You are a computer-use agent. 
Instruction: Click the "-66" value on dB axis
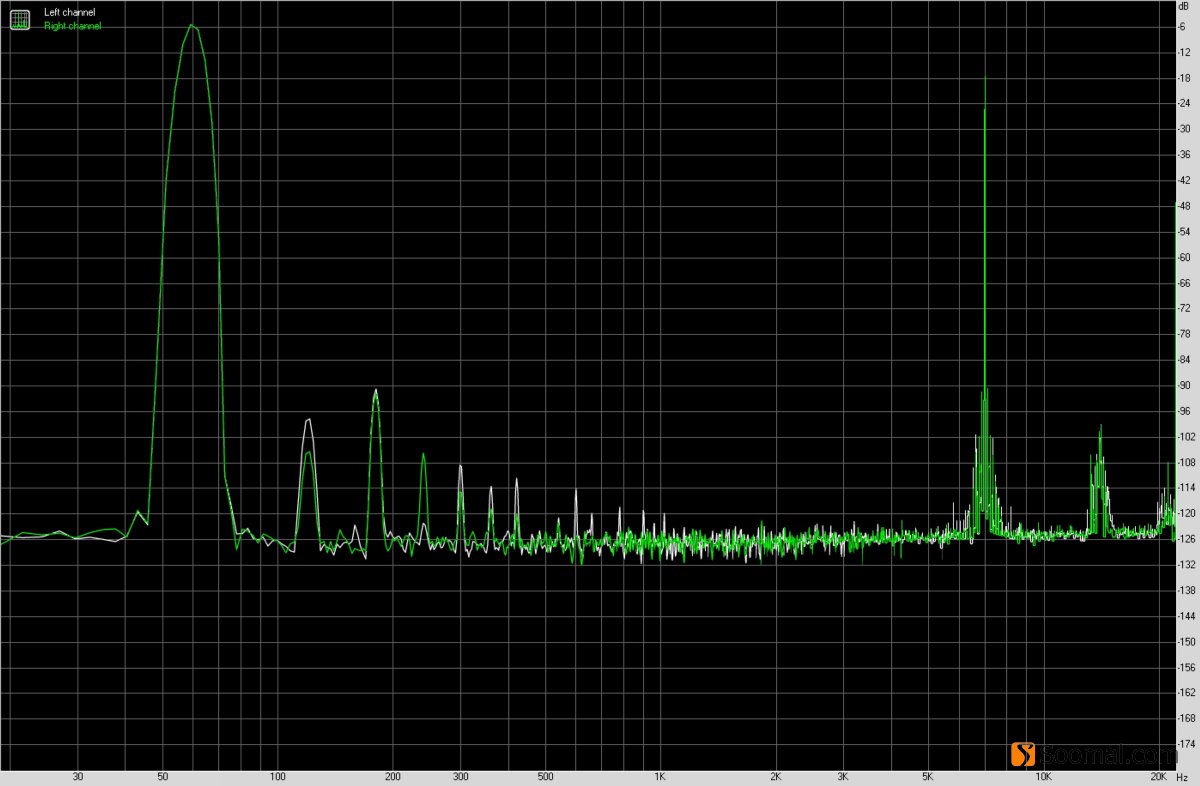1185,283
